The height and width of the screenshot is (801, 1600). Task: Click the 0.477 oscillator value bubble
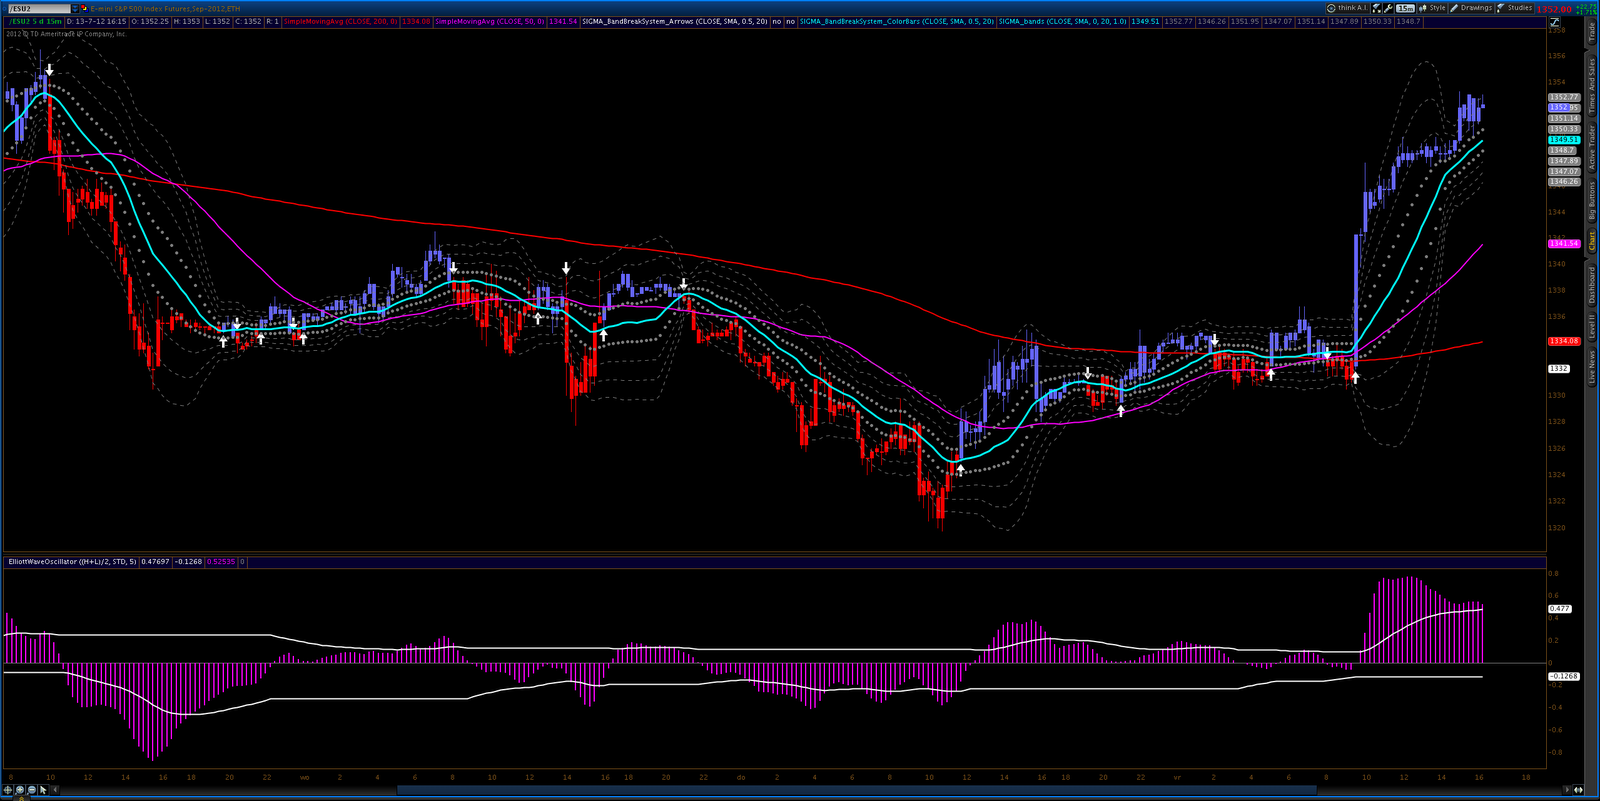[x=1560, y=608]
